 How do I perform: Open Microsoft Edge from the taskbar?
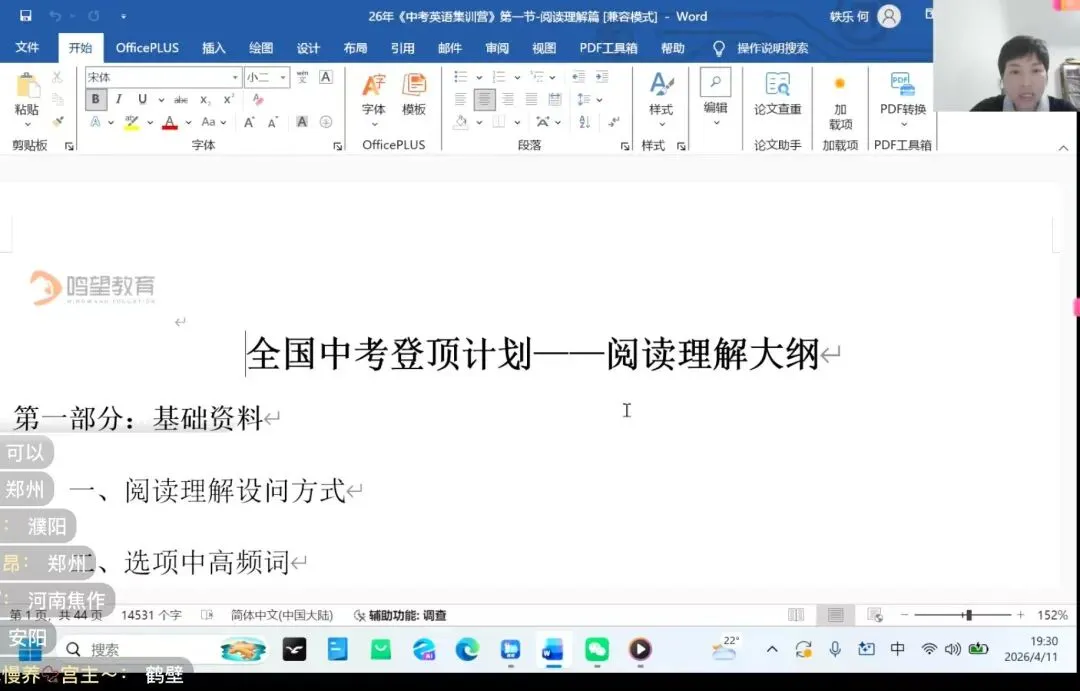point(468,650)
